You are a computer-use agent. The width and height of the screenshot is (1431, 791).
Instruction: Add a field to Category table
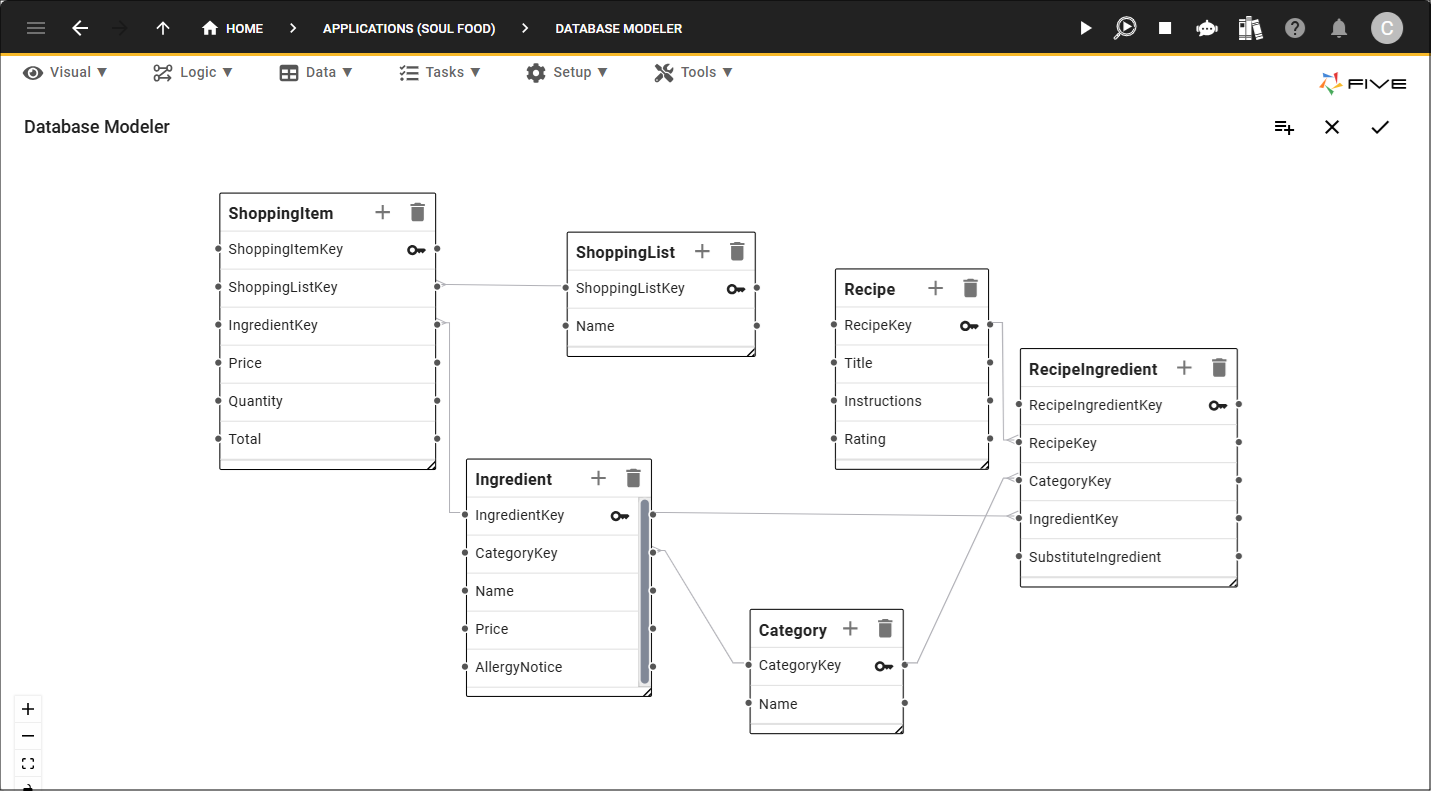(850, 628)
